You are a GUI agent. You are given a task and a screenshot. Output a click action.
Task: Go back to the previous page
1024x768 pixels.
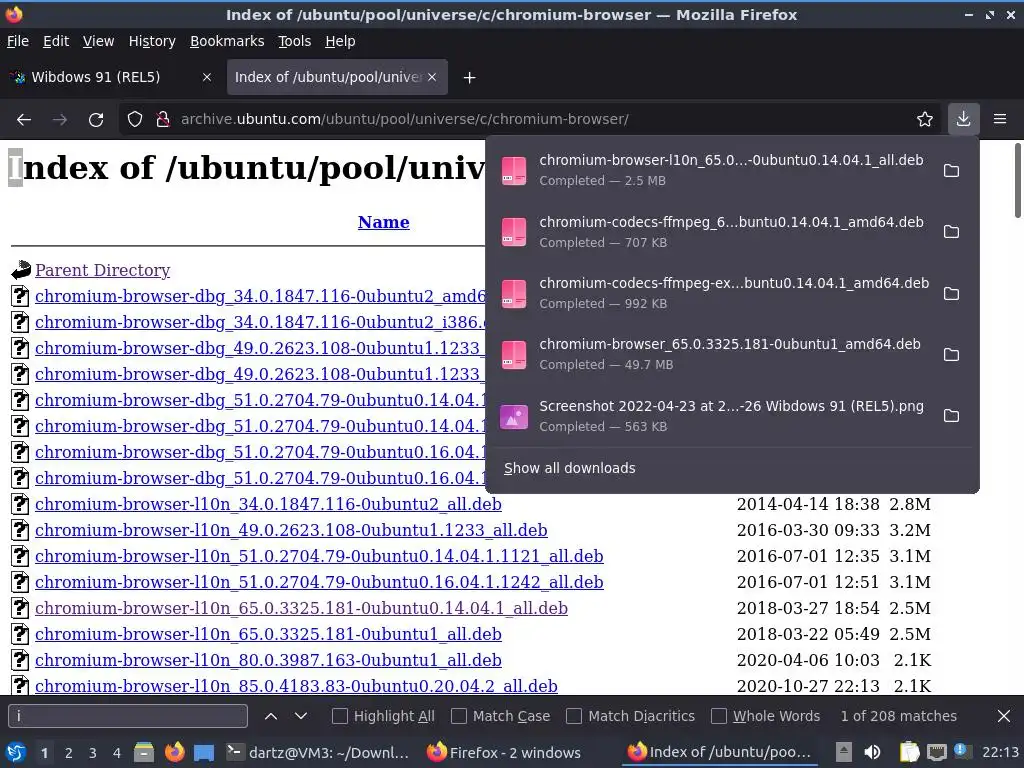coord(24,120)
